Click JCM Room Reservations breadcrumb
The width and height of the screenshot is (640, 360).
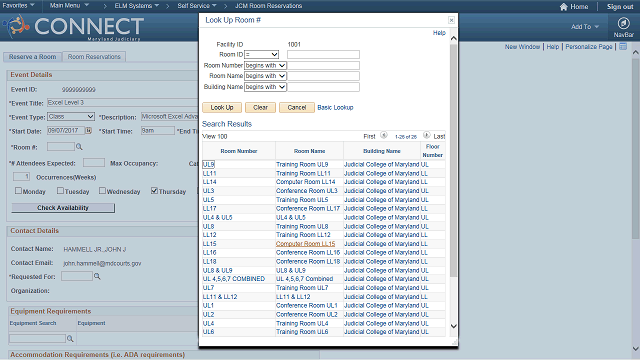pyautogui.click(x=269, y=6)
